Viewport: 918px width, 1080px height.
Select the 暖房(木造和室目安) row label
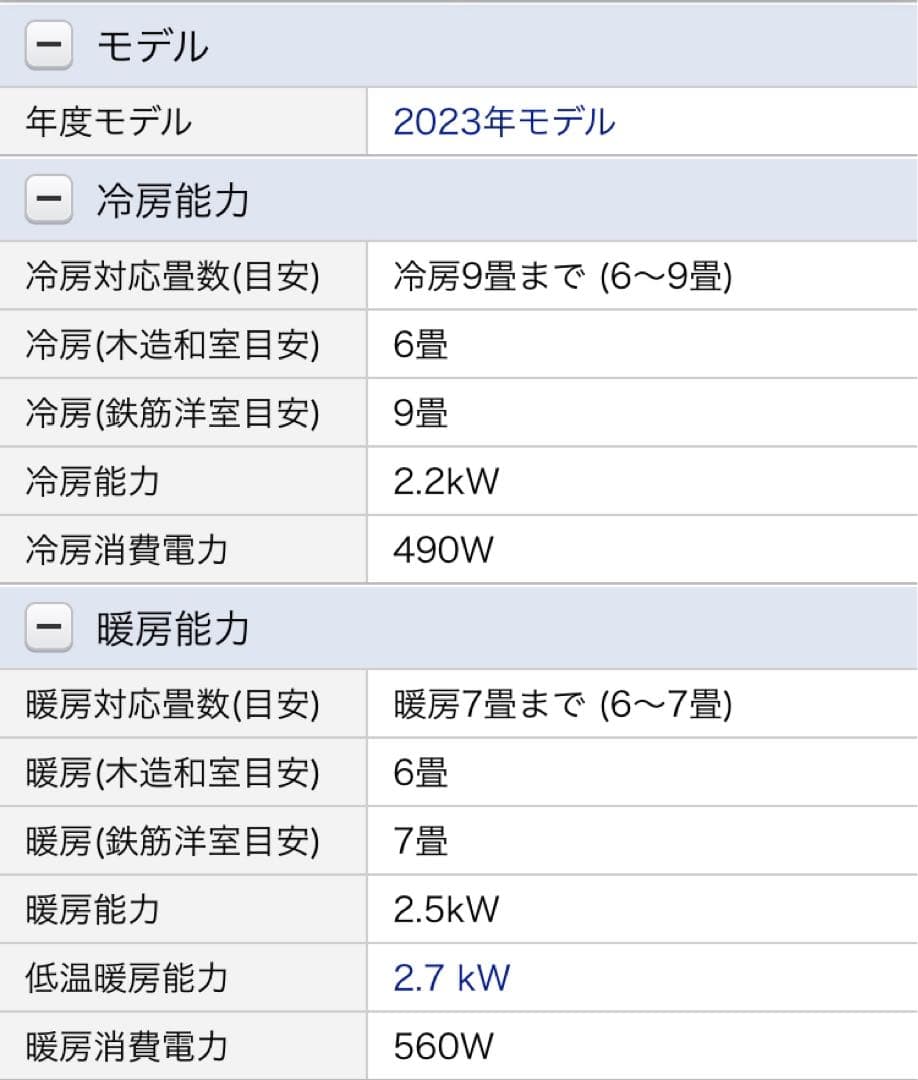[172, 773]
